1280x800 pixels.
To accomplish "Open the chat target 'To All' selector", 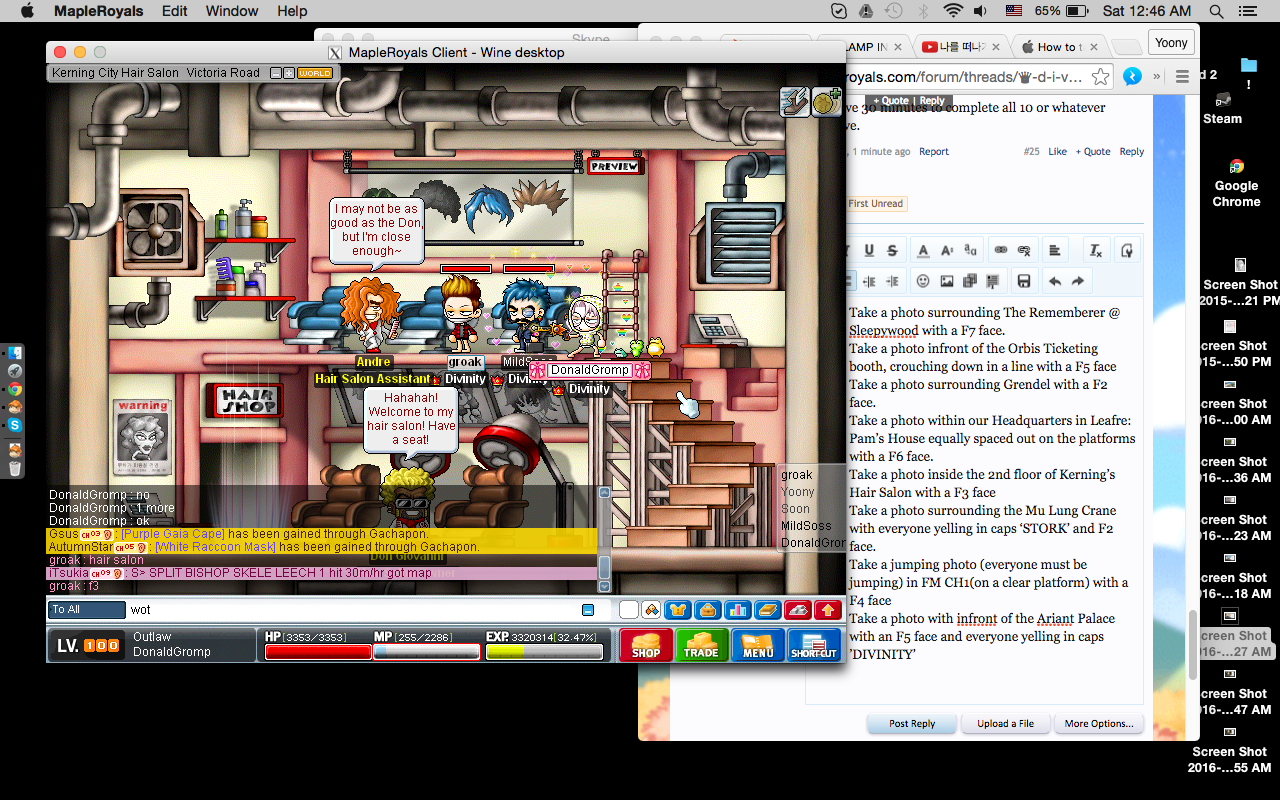I will tap(86, 610).
